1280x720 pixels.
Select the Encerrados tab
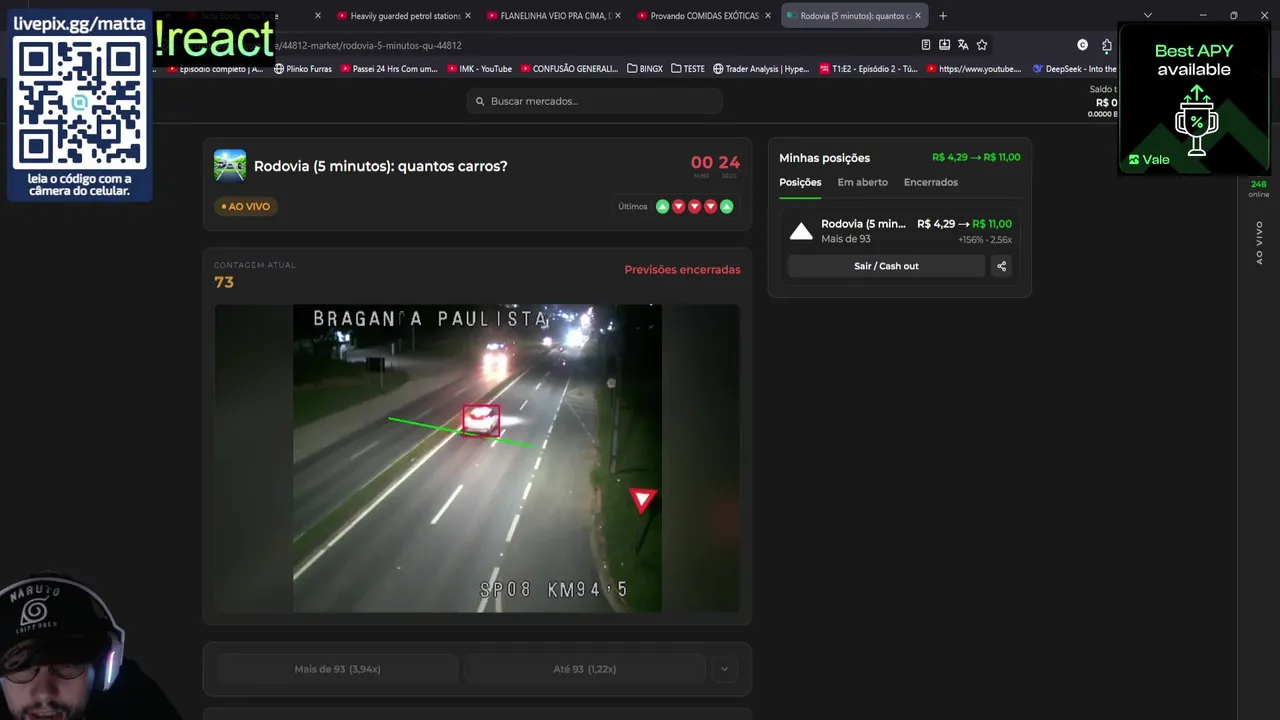(x=931, y=182)
